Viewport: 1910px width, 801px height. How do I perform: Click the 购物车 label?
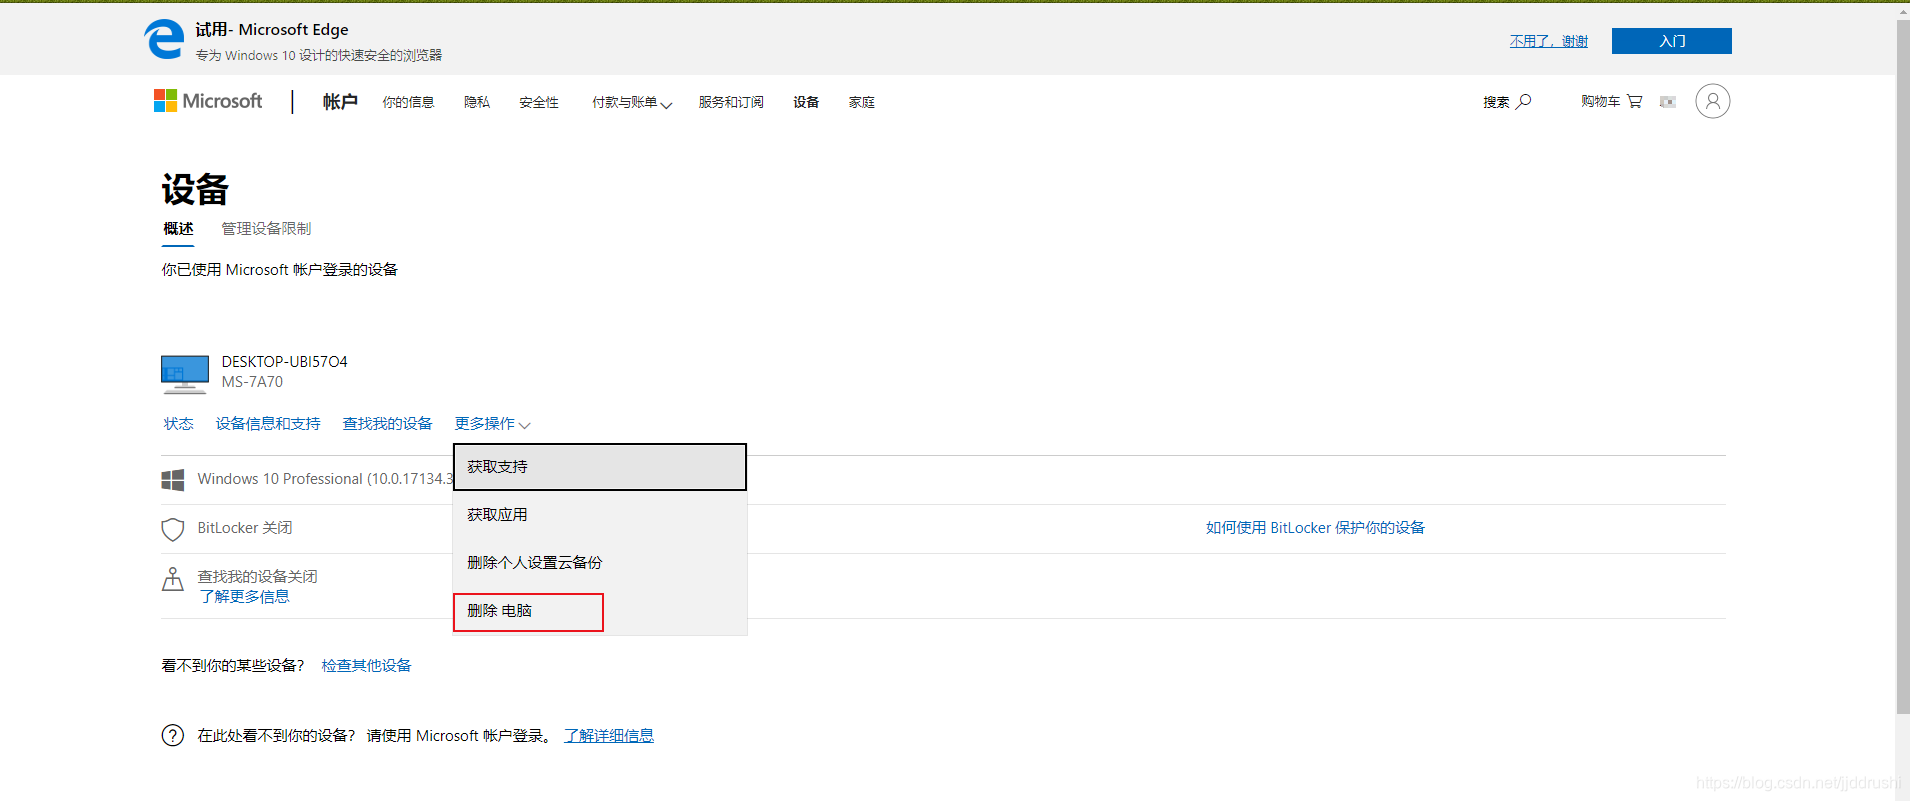click(x=1600, y=101)
